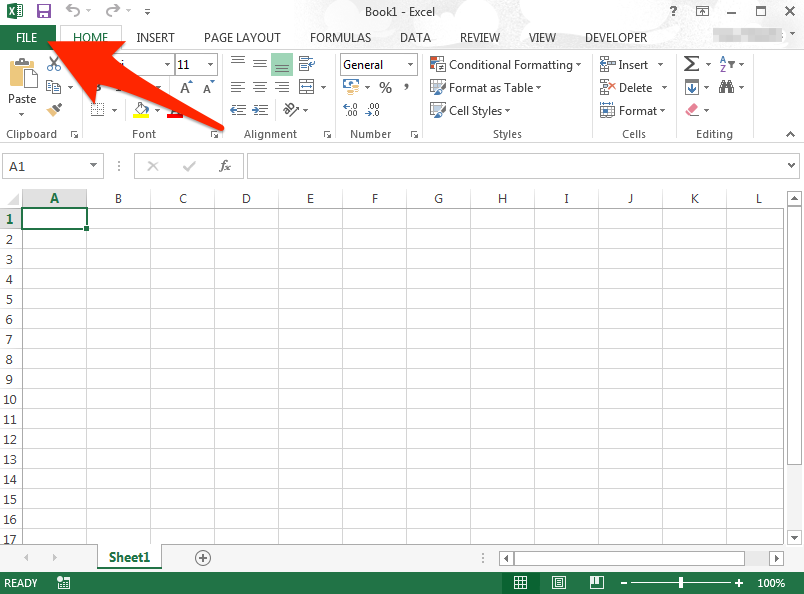Screen dimensions: 804x594
Task: Open the Clipboard pane dialog launcher
Action: [x=74, y=134]
